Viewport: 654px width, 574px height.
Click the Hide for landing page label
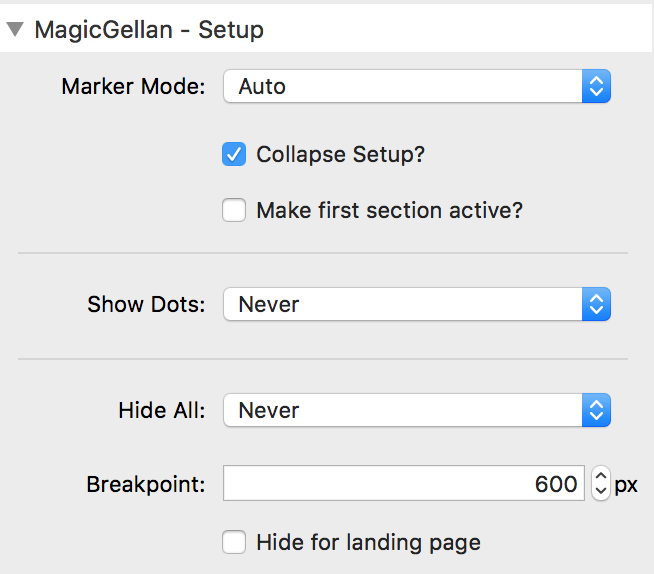(368, 543)
